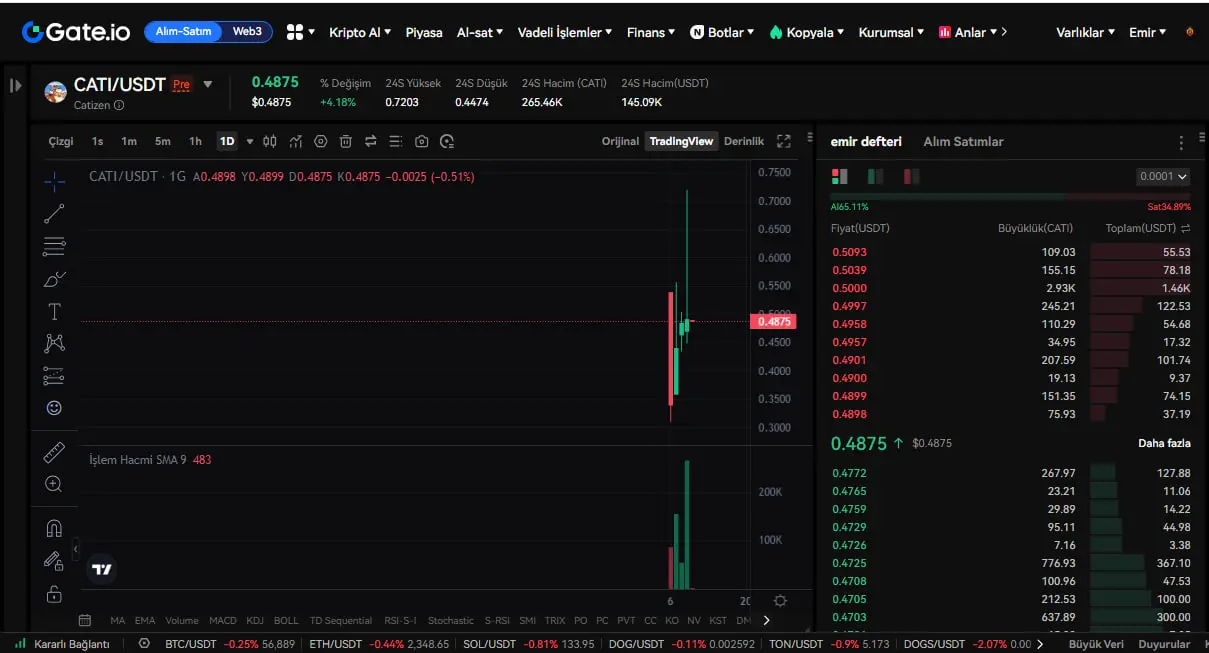Switch chart to Derinlik view
The width and height of the screenshot is (1209, 653).
744,141
